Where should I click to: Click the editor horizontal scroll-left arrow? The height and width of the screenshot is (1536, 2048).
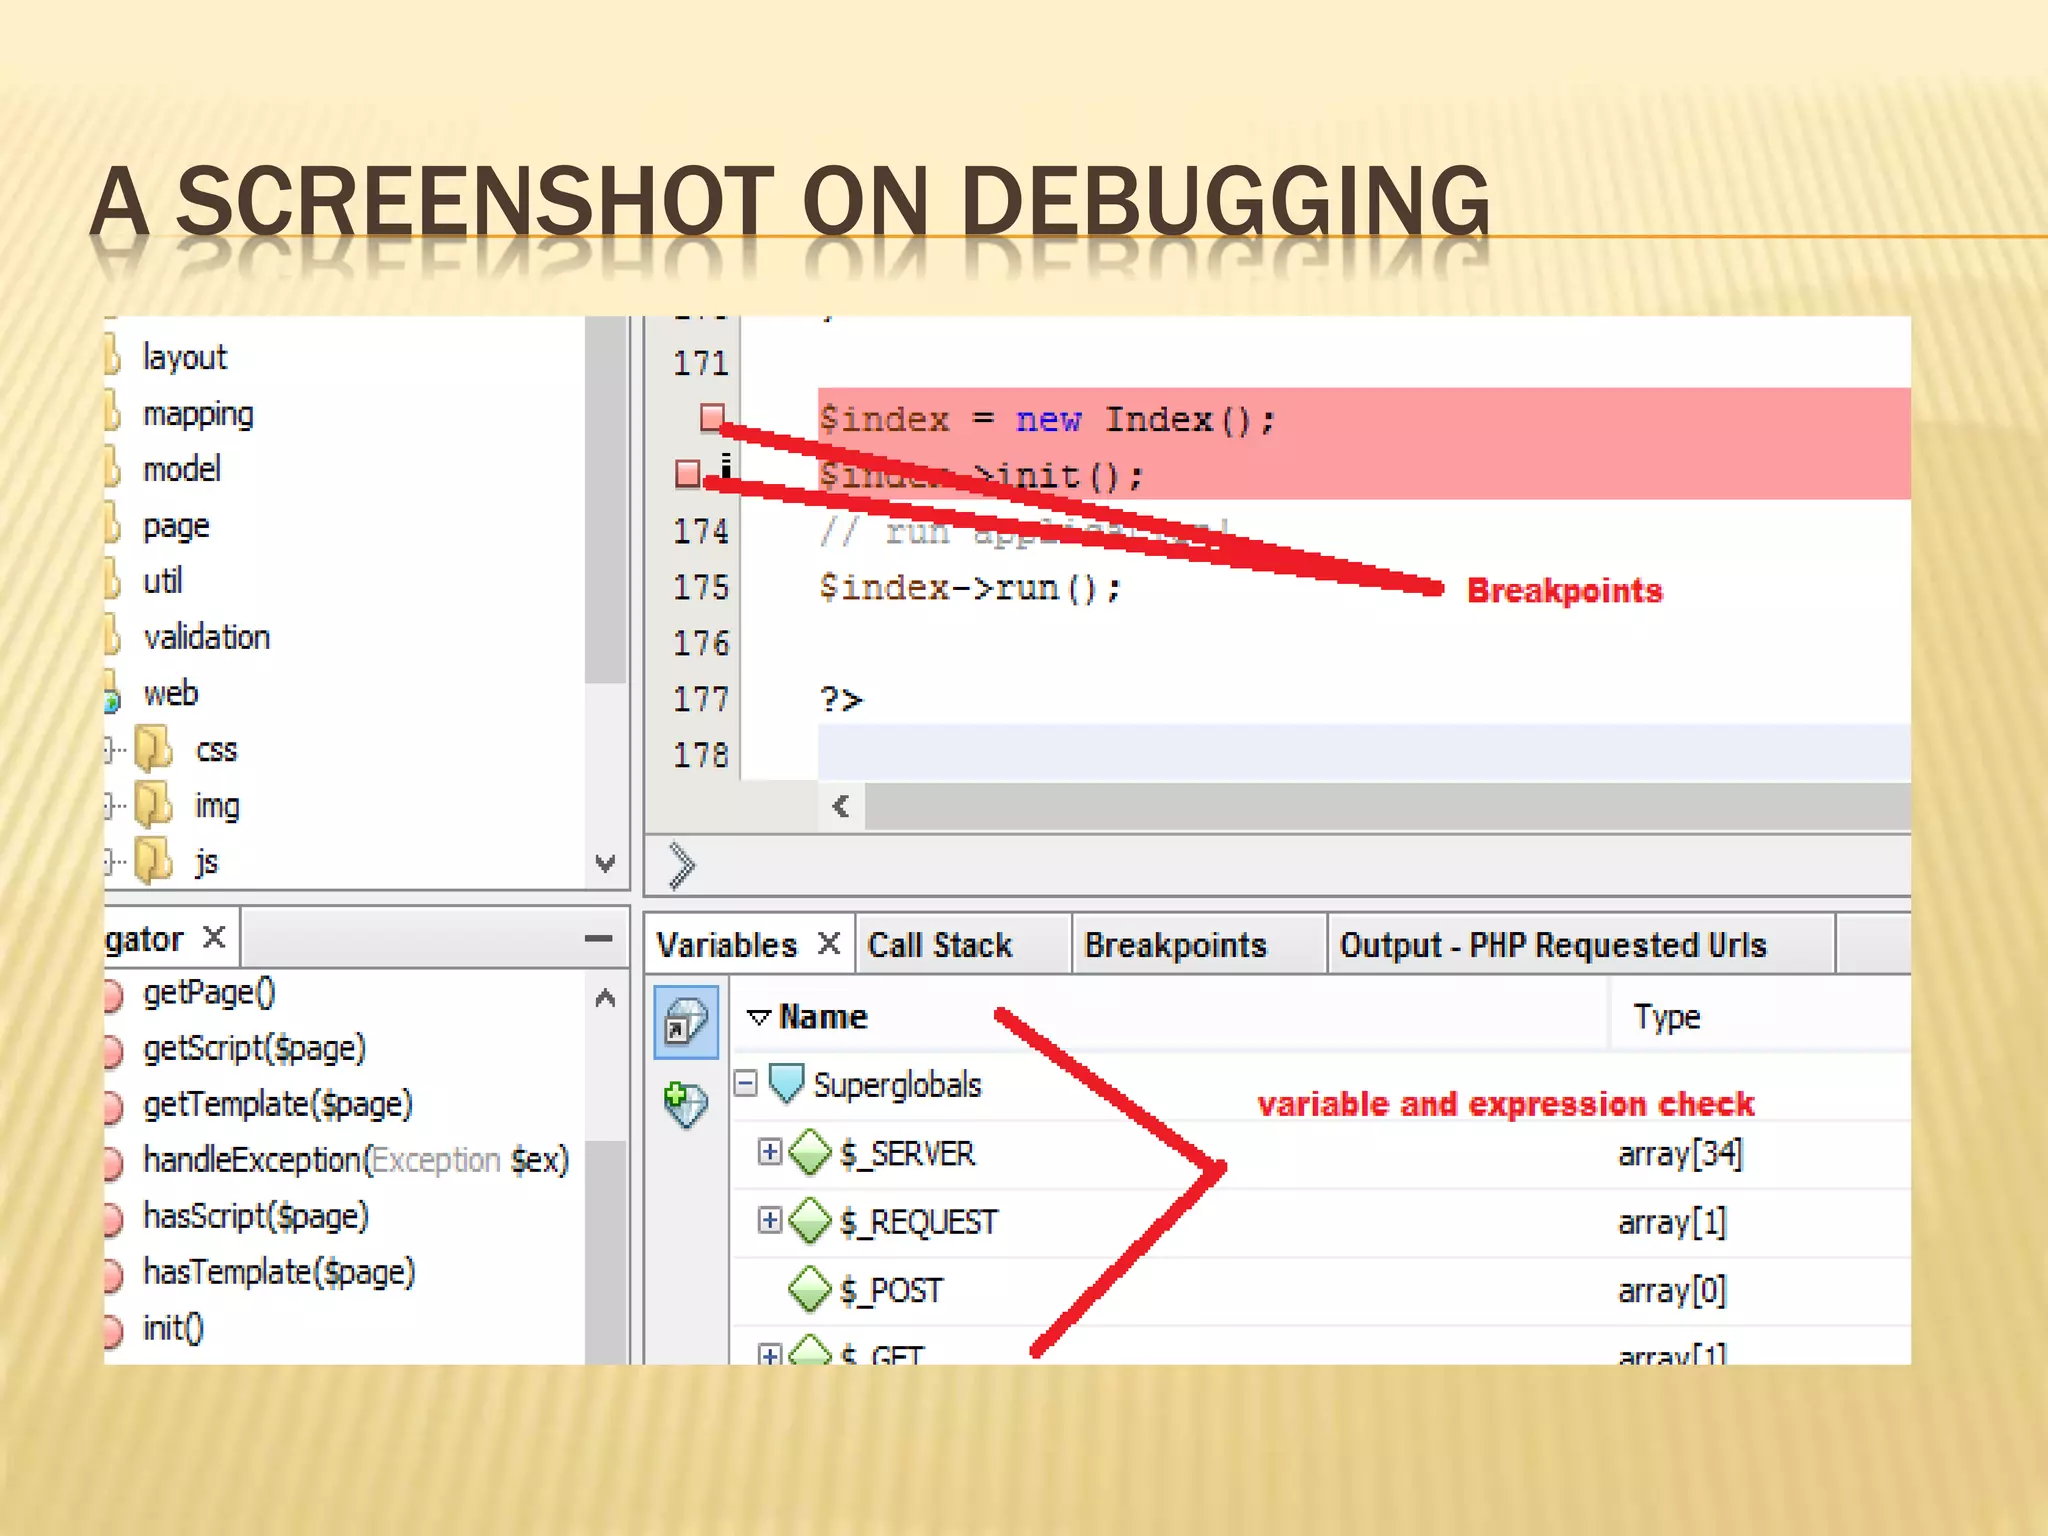(x=841, y=806)
